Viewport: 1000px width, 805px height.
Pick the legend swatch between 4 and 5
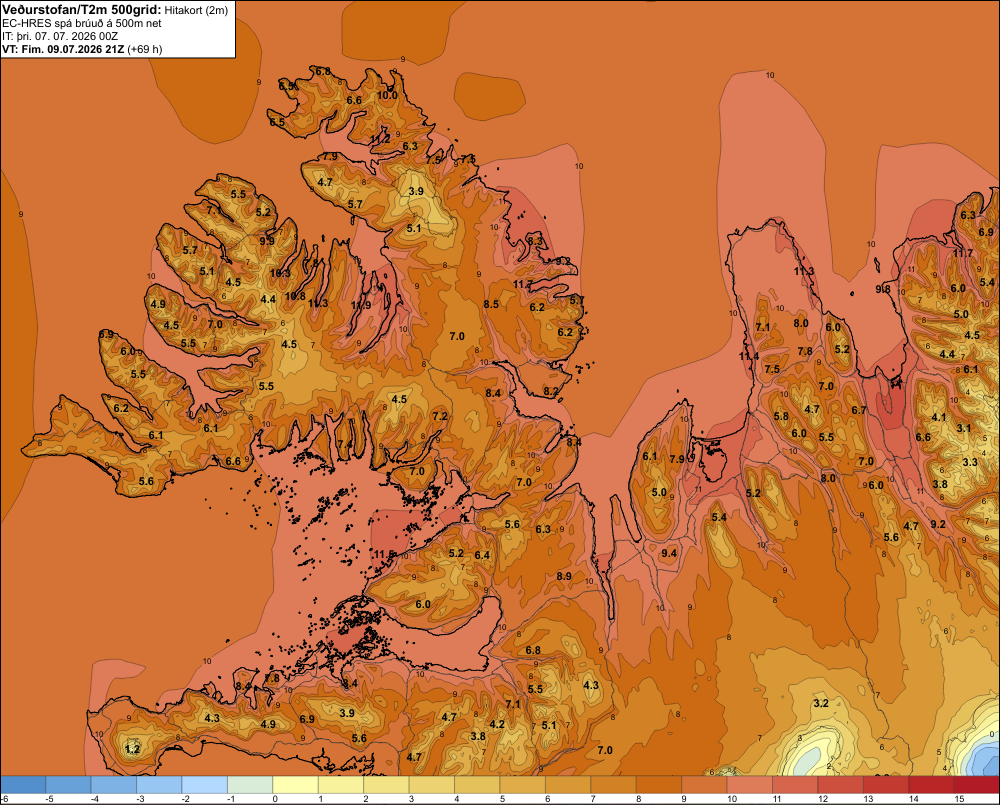click(477, 784)
